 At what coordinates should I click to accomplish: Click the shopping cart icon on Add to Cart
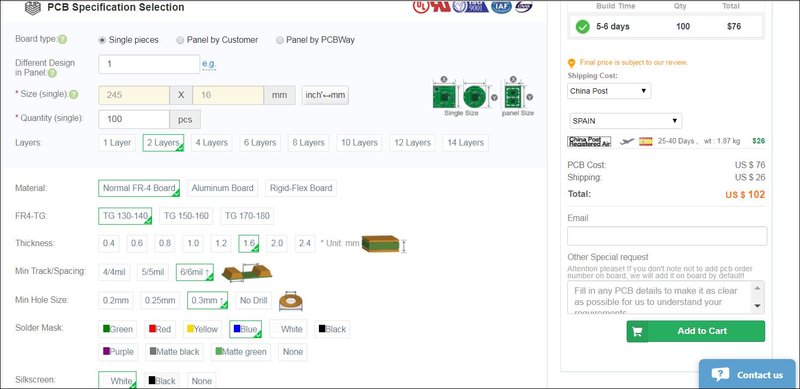click(x=637, y=331)
